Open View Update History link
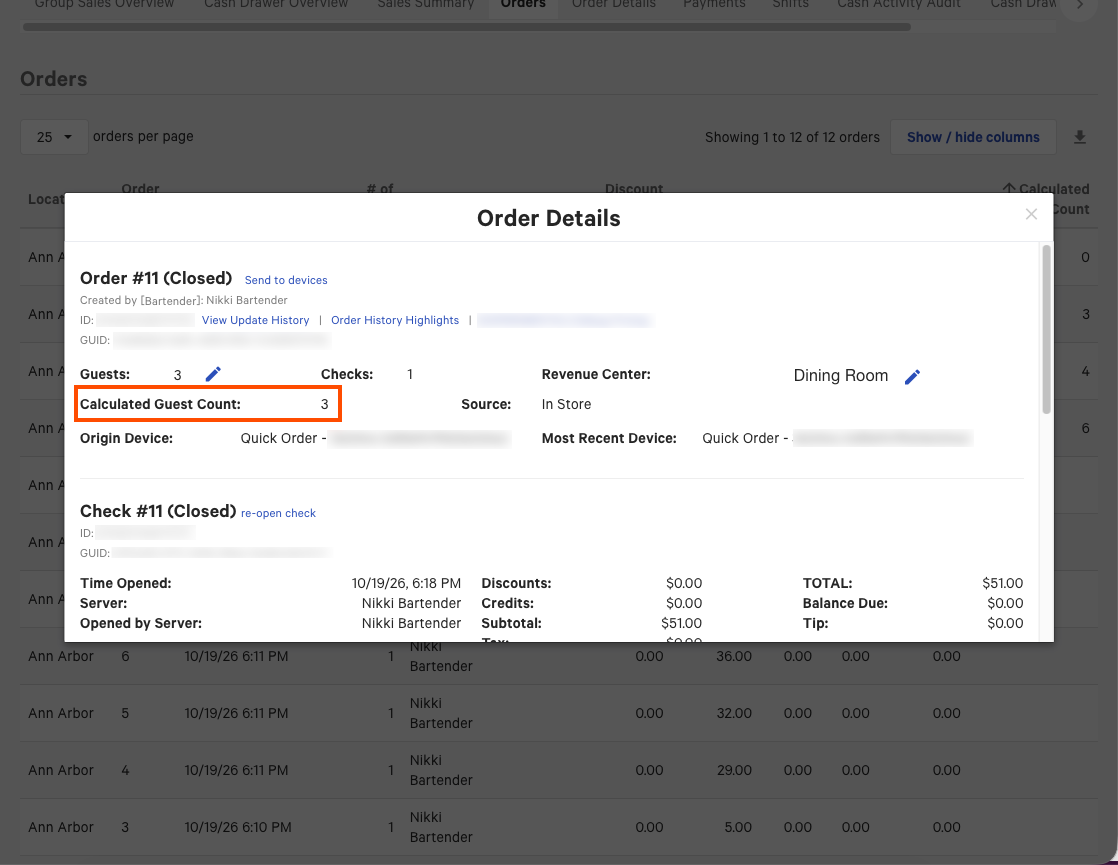1118x865 pixels. 255,320
